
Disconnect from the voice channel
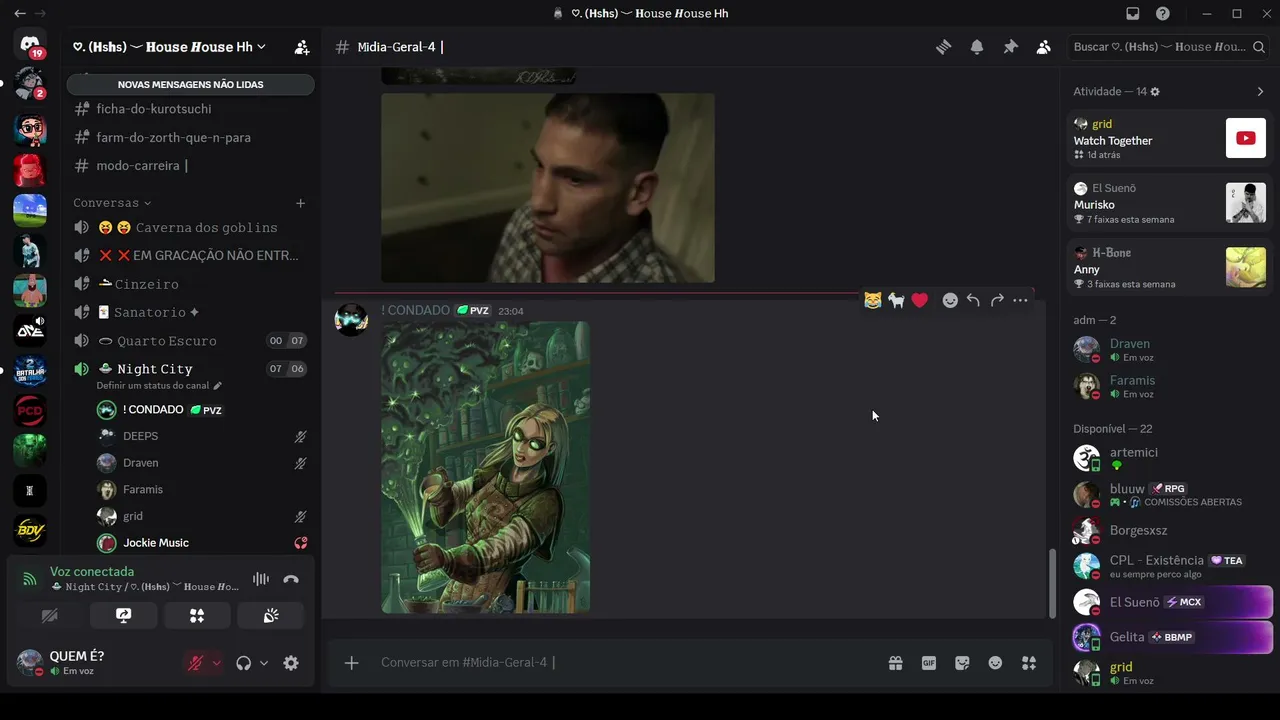tap(291, 579)
